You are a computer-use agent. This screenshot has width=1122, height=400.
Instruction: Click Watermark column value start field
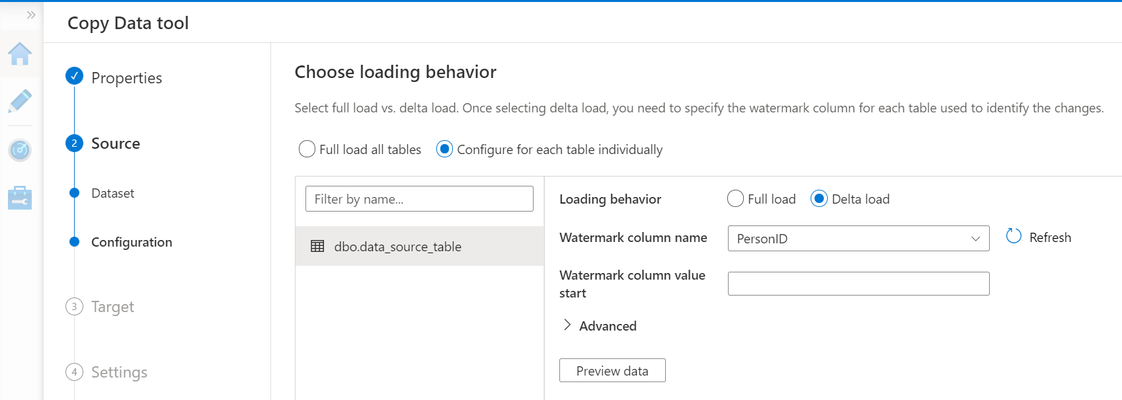click(x=858, y=283)
